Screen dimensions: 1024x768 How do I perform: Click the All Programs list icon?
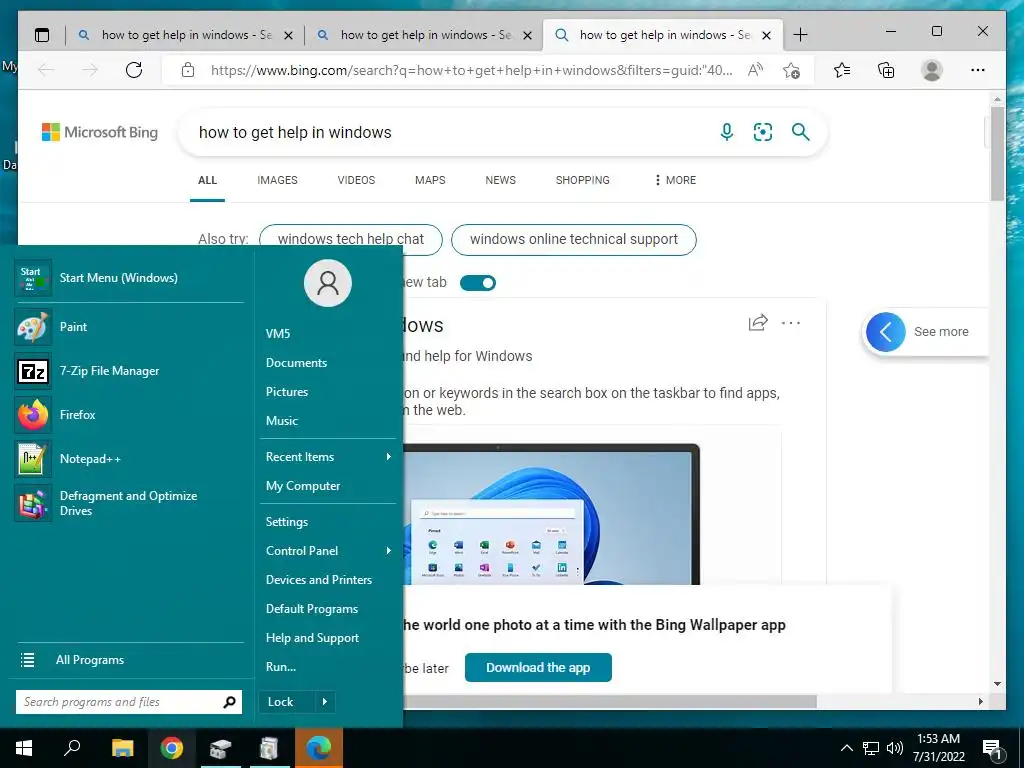click(27, 660)
